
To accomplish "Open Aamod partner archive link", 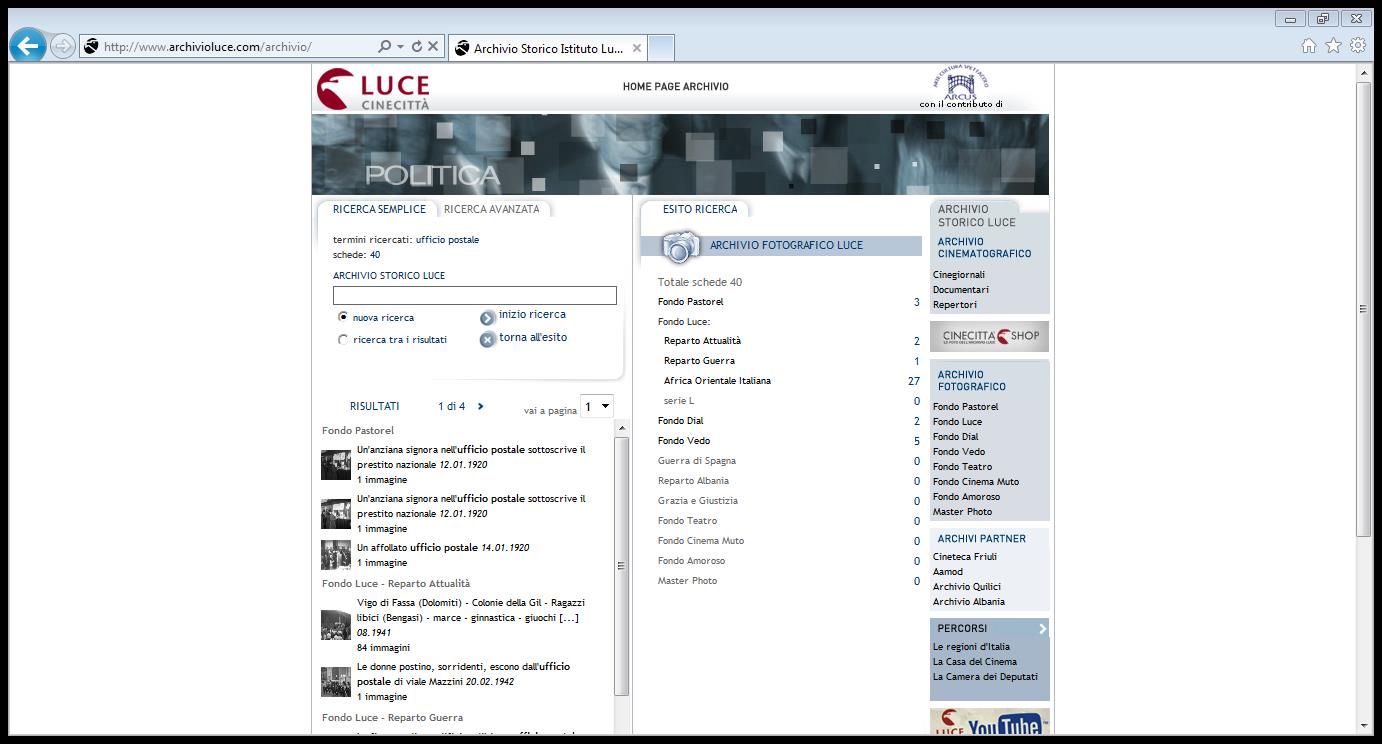I will point(948,572).
